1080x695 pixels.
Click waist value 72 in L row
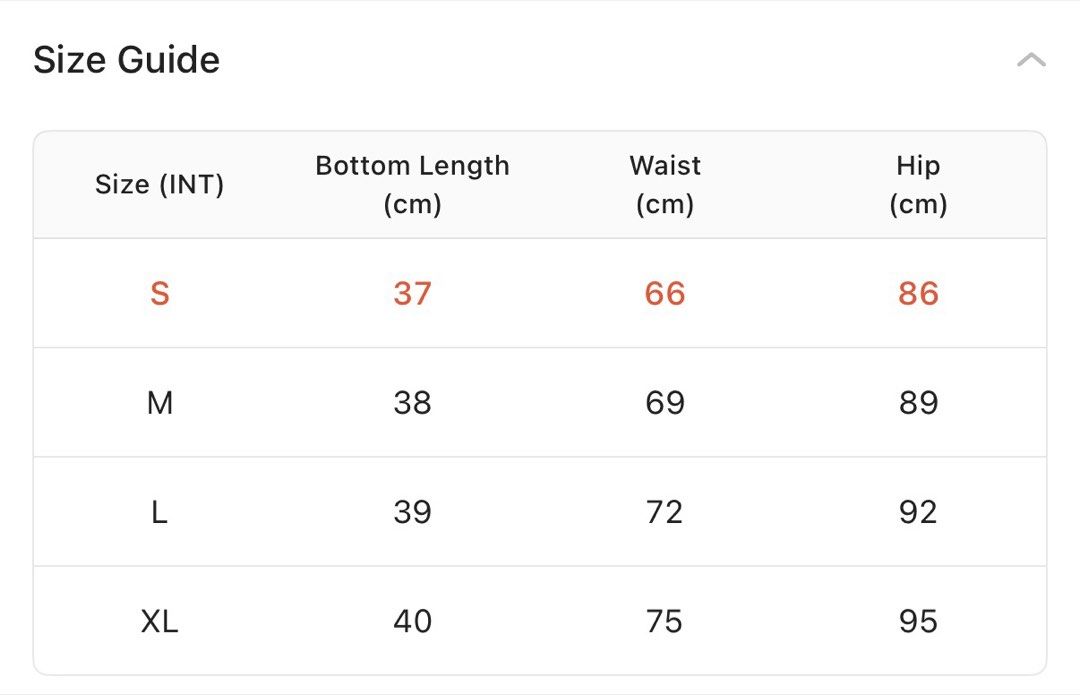(665, 512)
